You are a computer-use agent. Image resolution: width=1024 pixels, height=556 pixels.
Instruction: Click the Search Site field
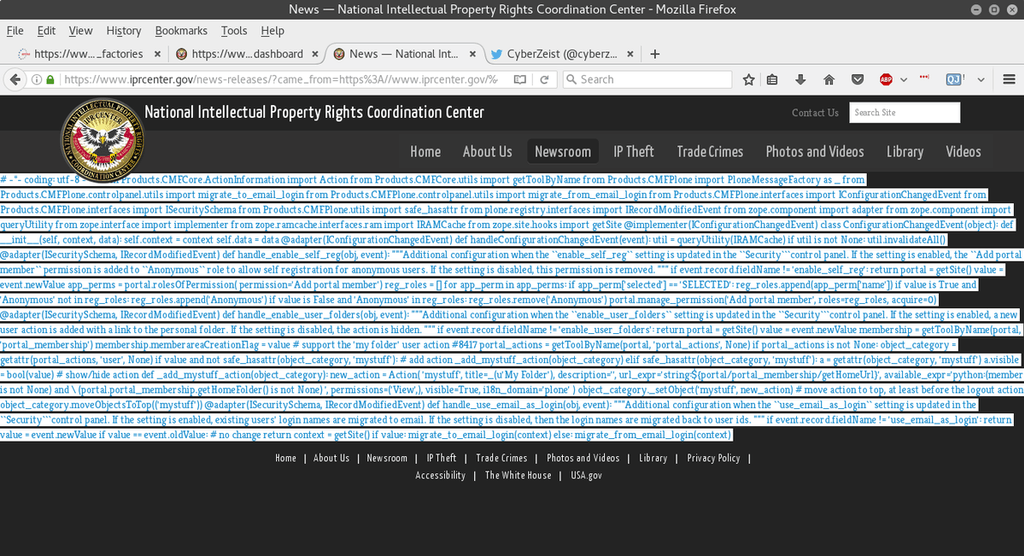click(904, 112)
